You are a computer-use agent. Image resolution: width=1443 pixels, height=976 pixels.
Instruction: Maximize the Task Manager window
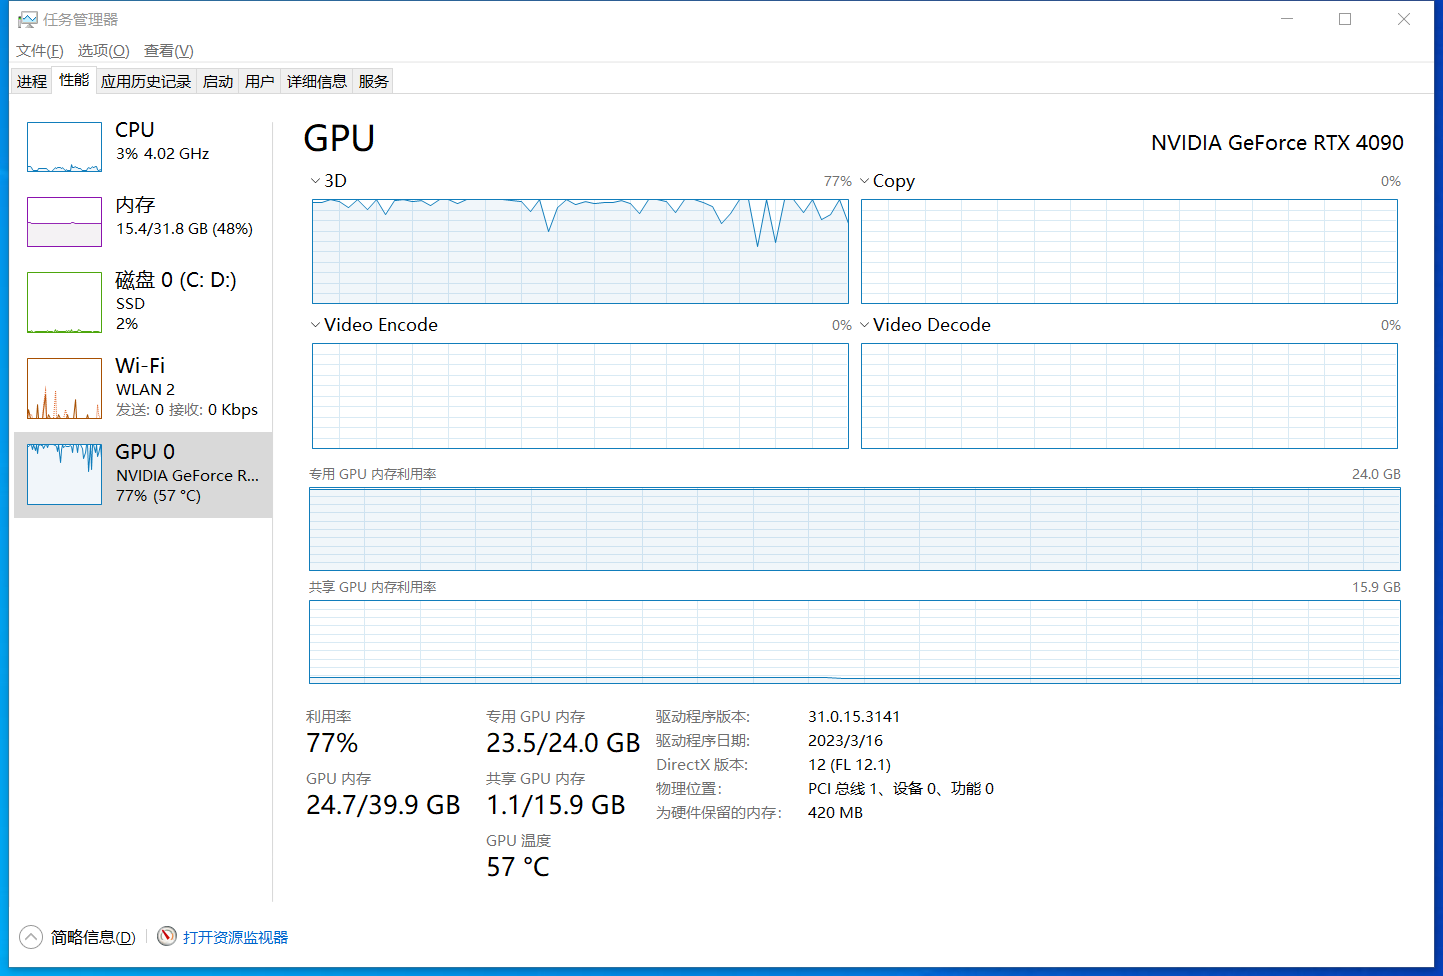point(1345,19)
